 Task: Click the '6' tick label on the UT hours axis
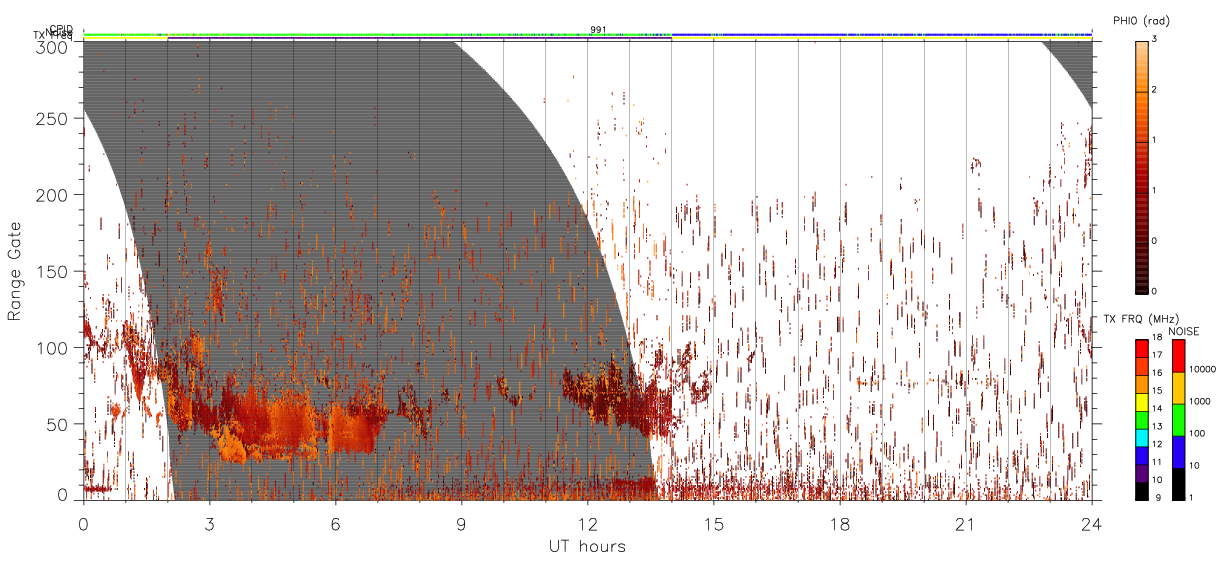pyautogui.click(x=335, y=524)
